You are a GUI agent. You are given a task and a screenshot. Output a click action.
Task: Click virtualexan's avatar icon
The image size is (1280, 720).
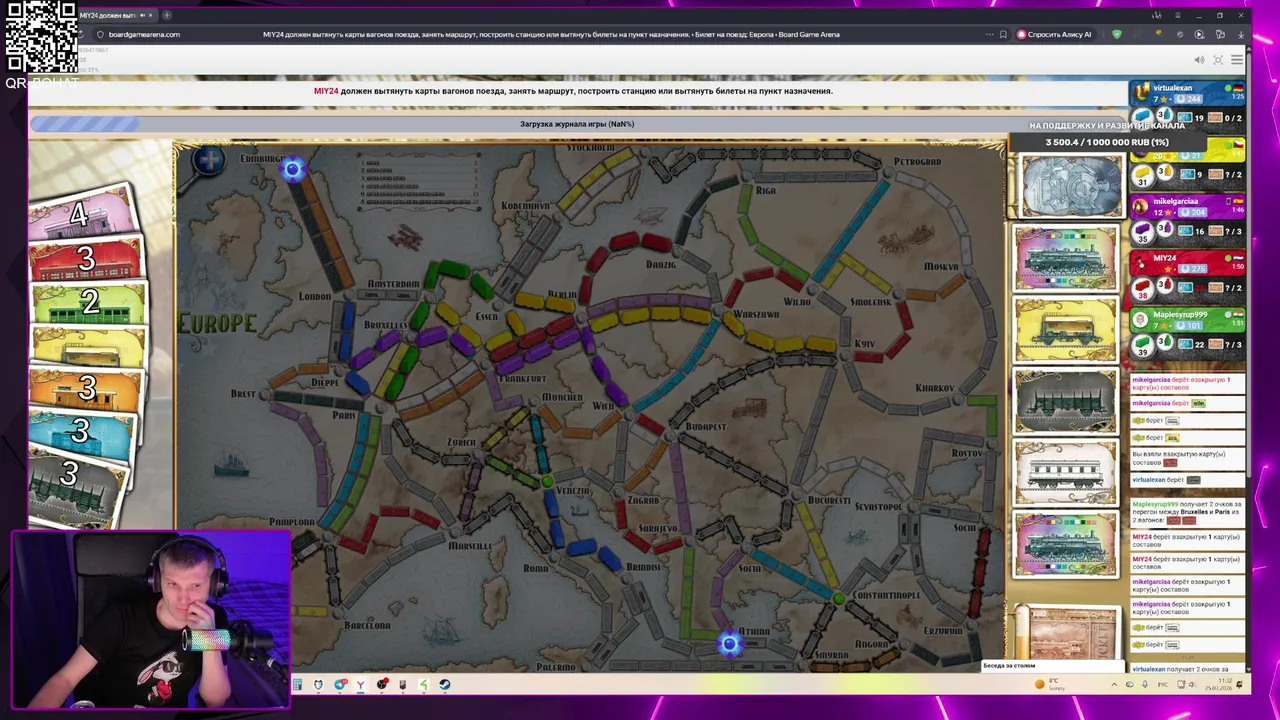[x=1141, y=92]
